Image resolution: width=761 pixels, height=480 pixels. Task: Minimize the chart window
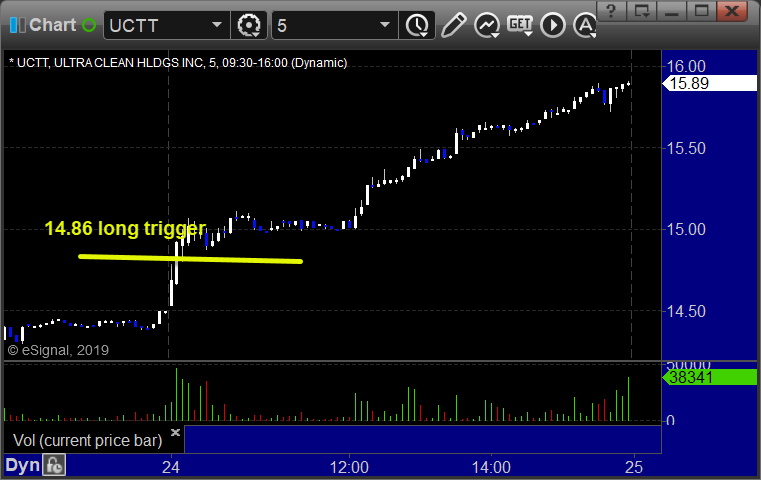(x=671, y=11)
